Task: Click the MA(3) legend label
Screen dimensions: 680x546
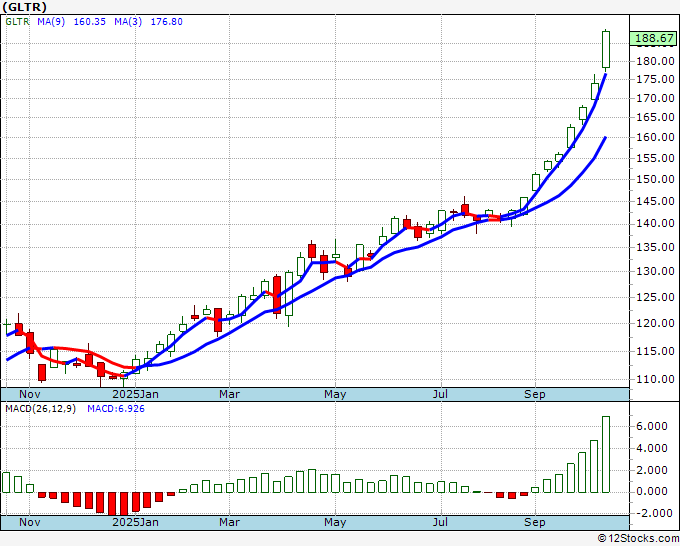Action: click(x=128, y=22)
